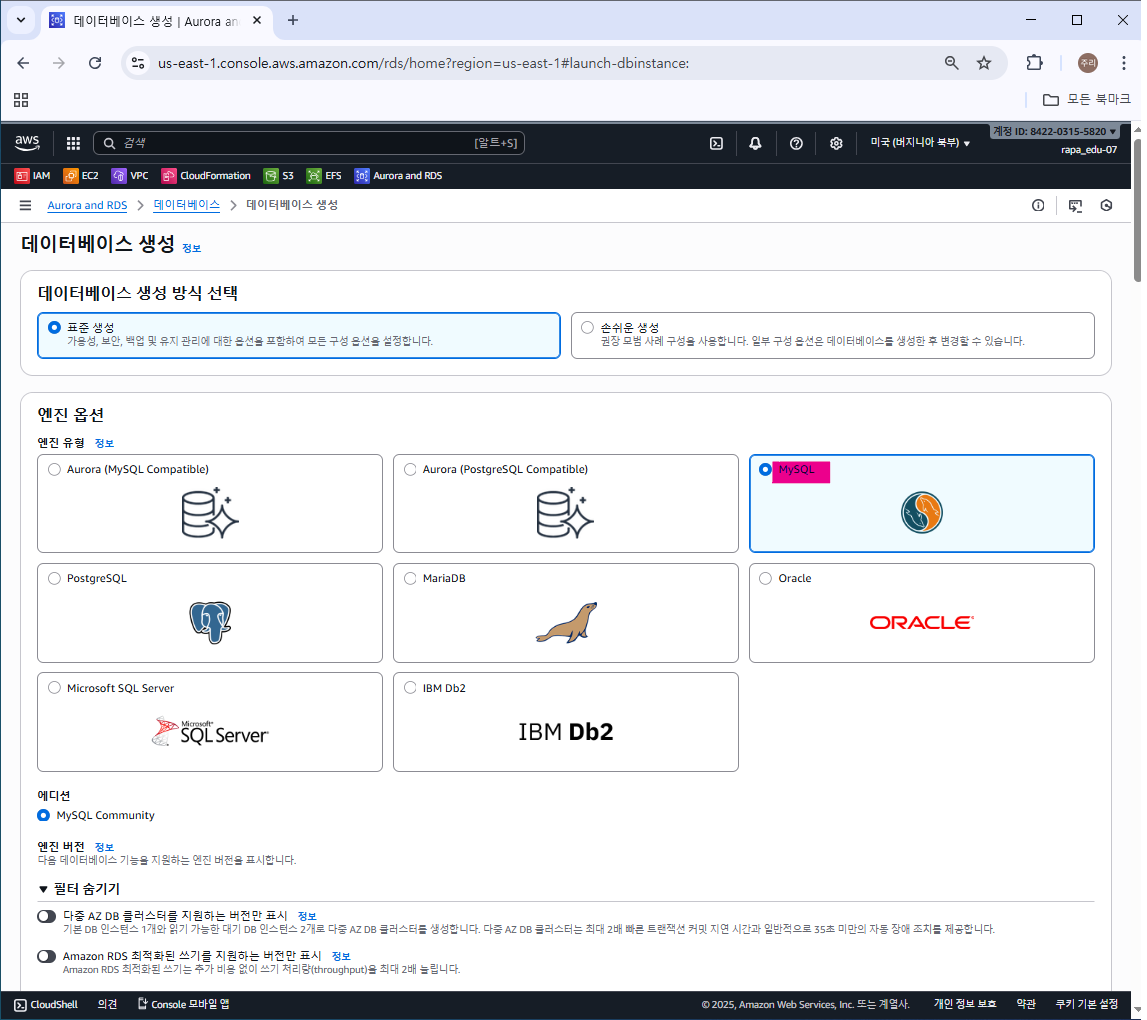Open the browser extensions puzzle icon

tap(1034, 63)
